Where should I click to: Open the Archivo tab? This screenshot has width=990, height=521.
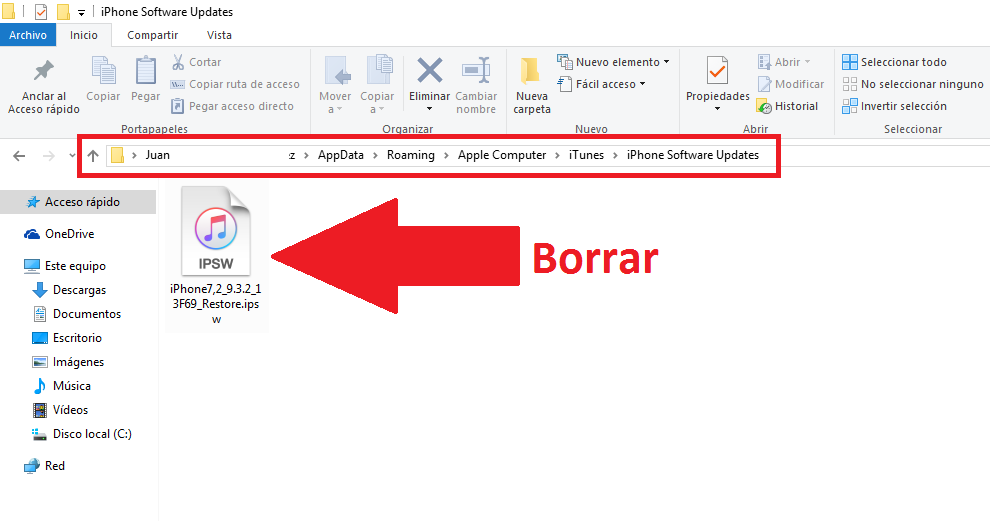click(x=28, y=35)
